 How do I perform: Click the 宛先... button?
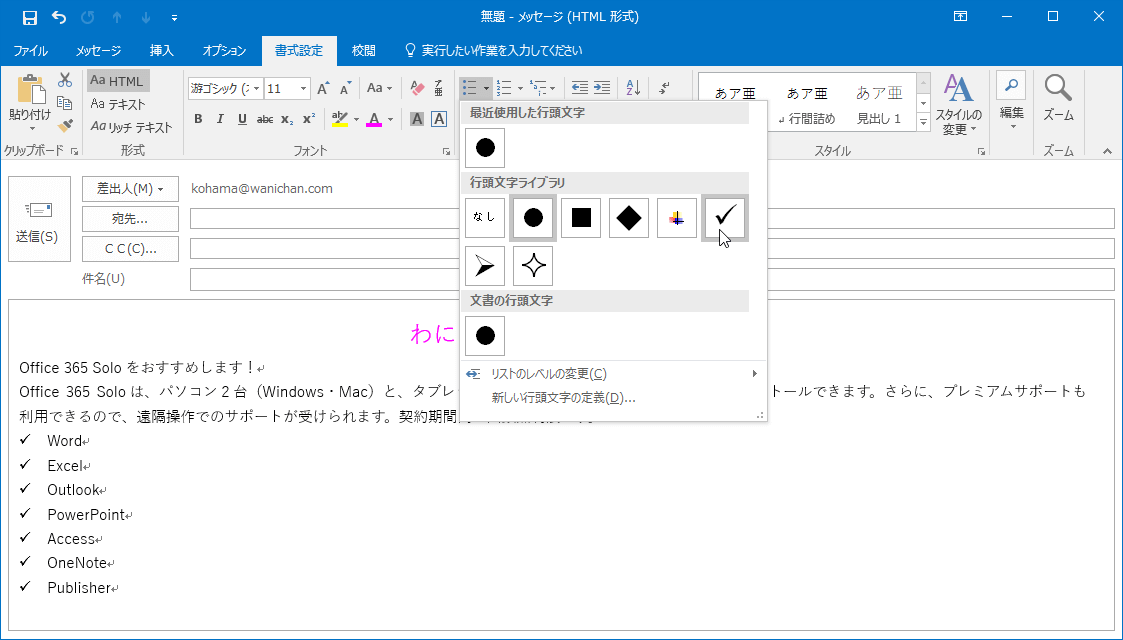(130, 219)
